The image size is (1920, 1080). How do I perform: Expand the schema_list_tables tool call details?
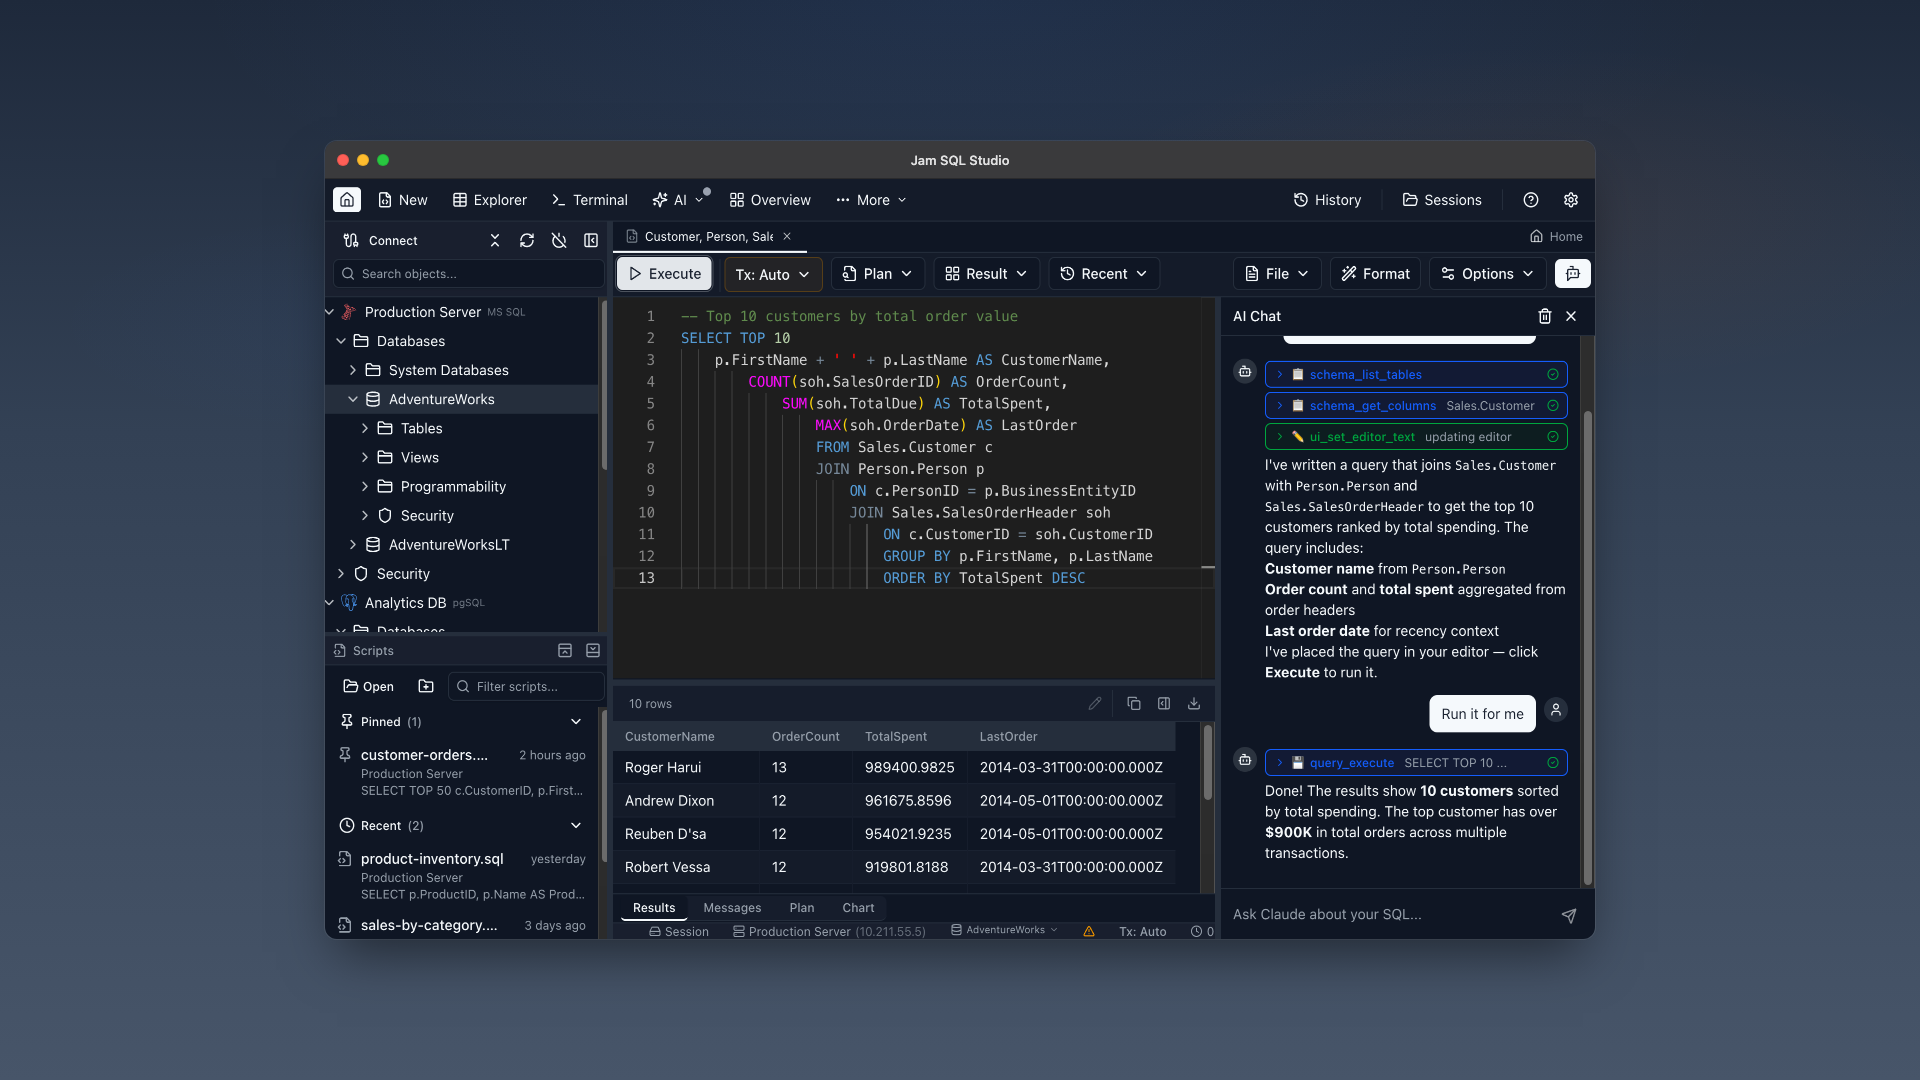tap(1279, 374)
